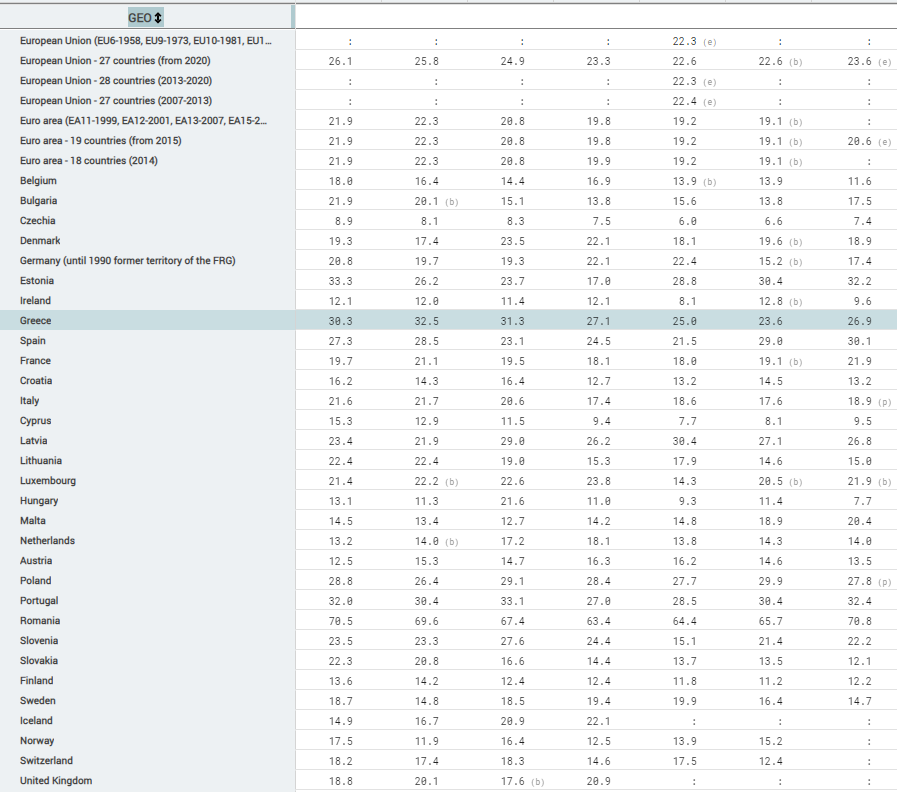Select the Lithuania row label
This screenshot has height=792, width=897.
point(41,461)
